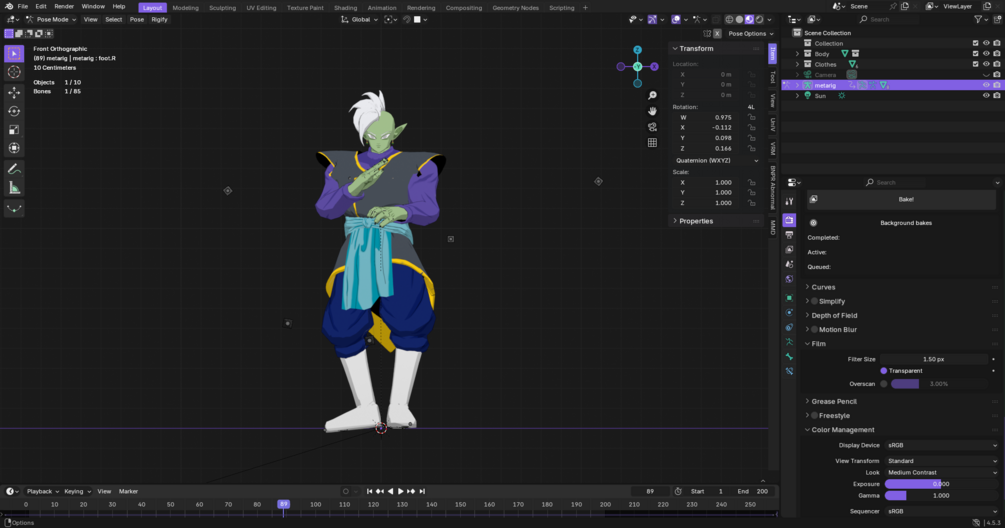Click the pan view hand icon
The height and width of the screenshot is (528, 1005).
coord(652,111)
